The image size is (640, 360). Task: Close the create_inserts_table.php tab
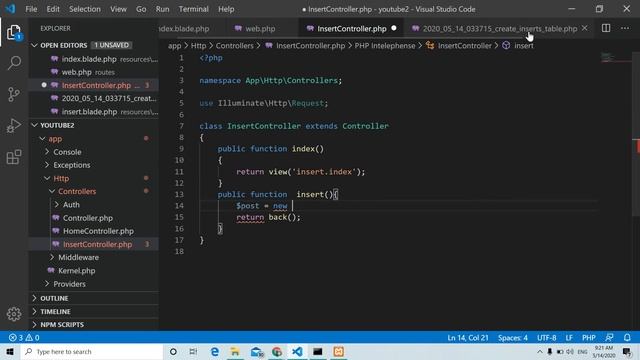584,28
